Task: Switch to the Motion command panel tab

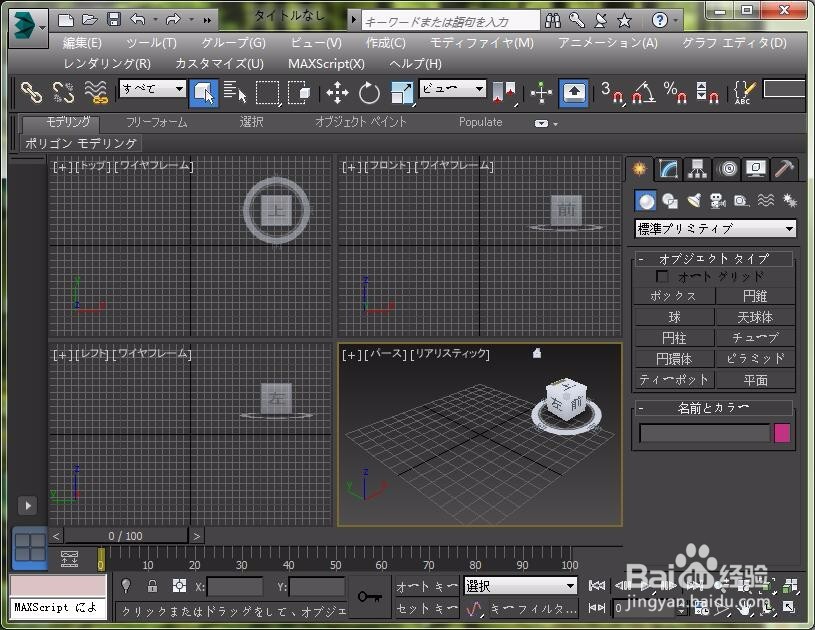Action: (x=727, y=169)
